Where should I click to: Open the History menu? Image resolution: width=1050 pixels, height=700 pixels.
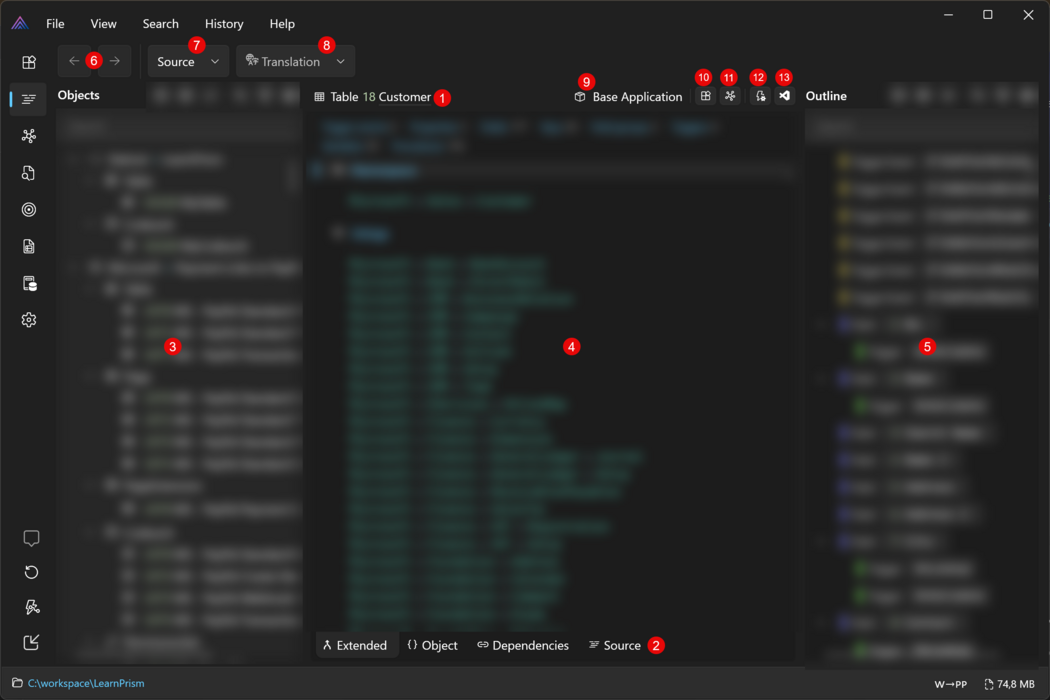tap(224, 23)
